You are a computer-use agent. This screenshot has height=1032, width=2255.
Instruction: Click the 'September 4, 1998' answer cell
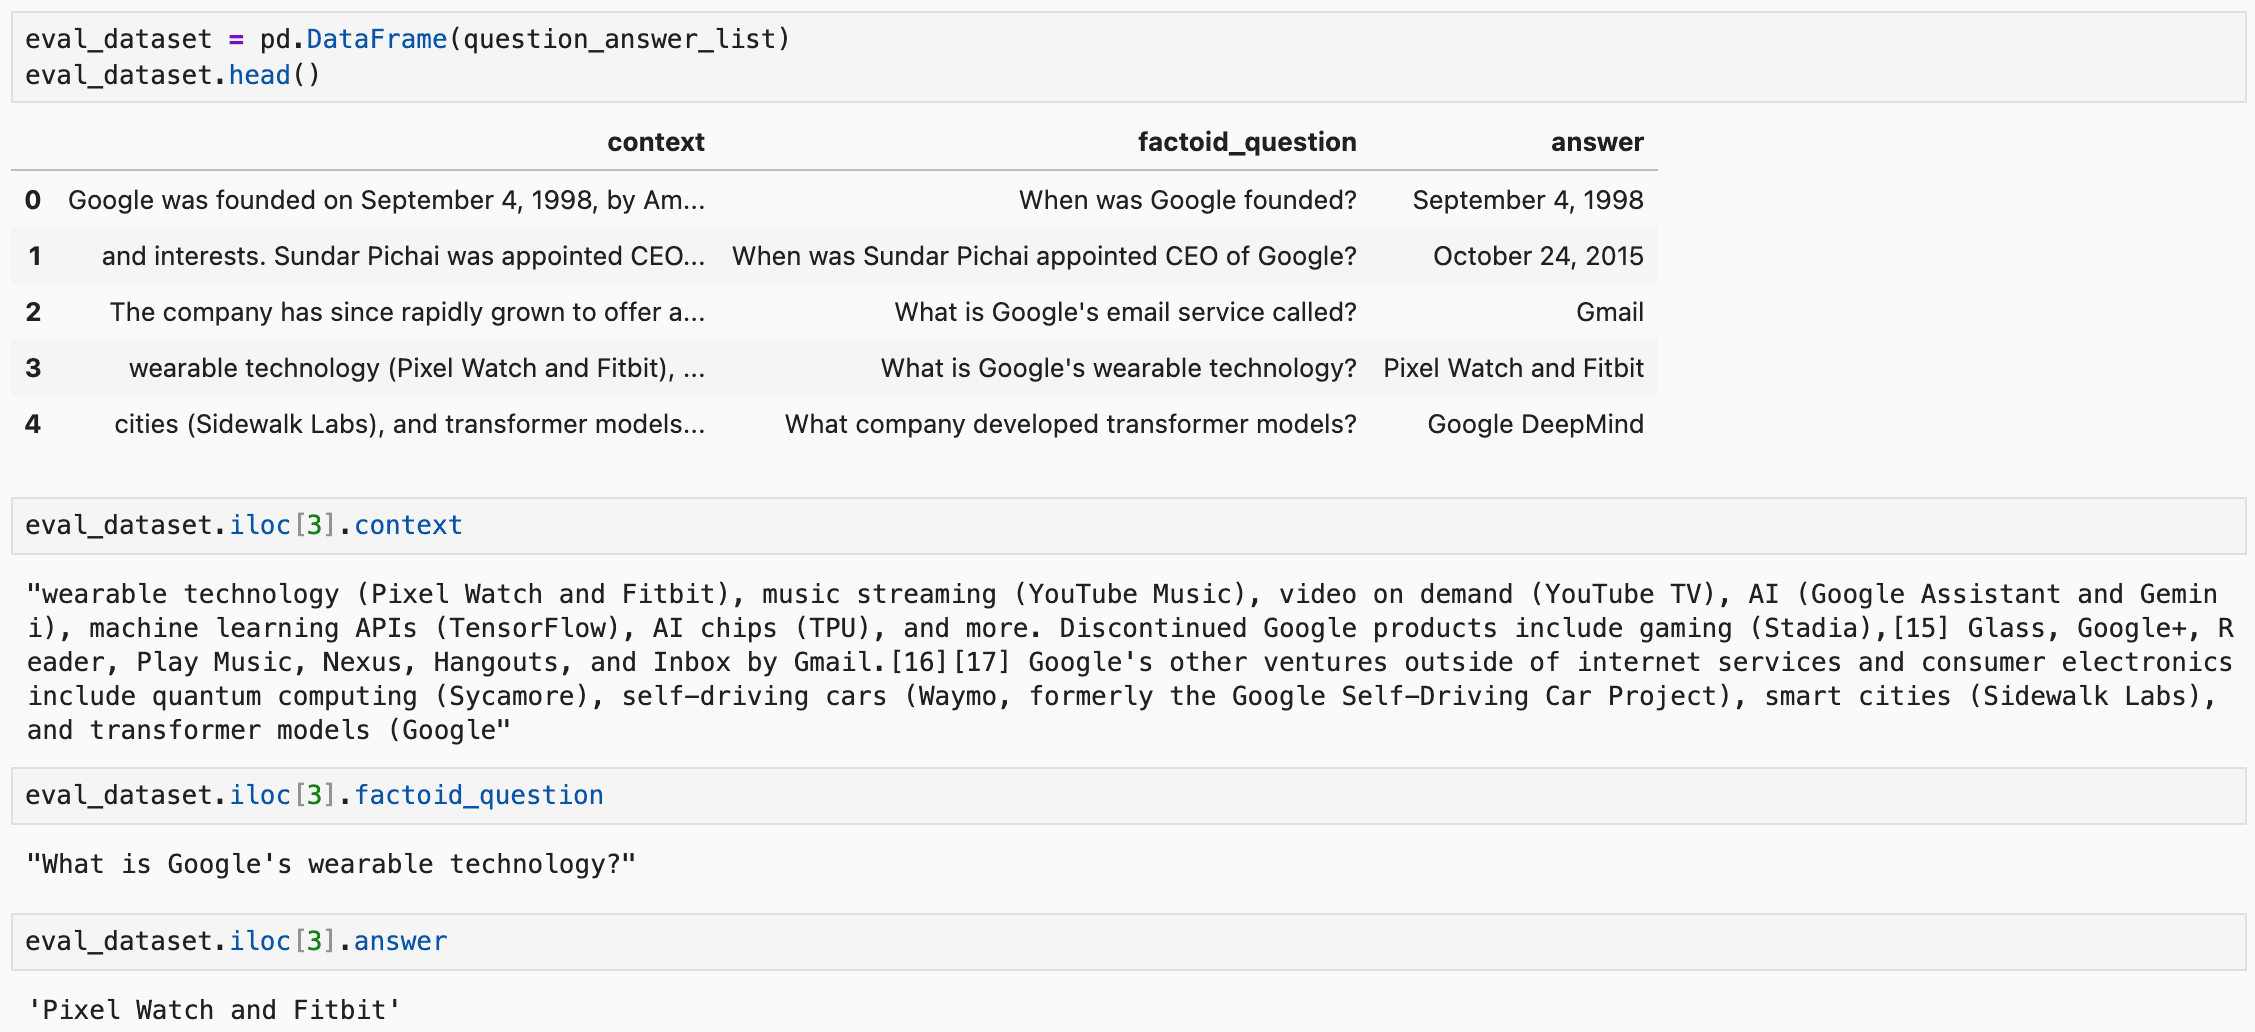1528,200
